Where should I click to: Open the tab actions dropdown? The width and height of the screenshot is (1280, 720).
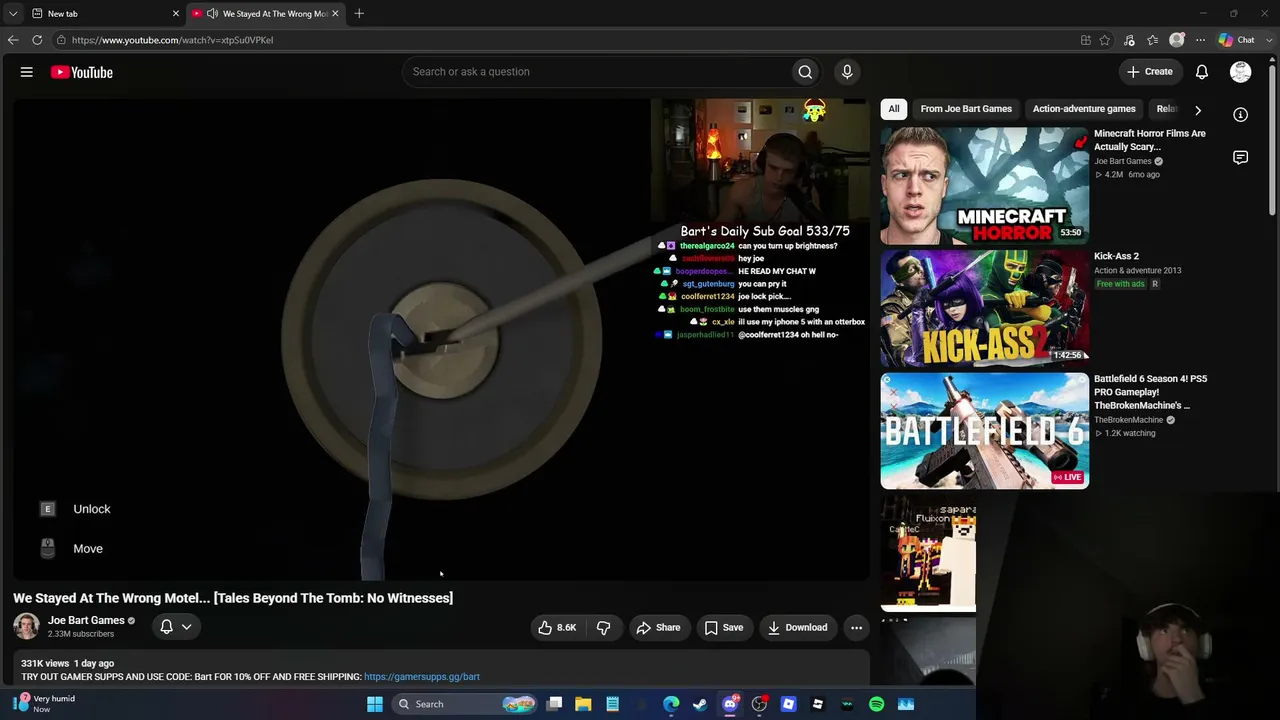13,14
